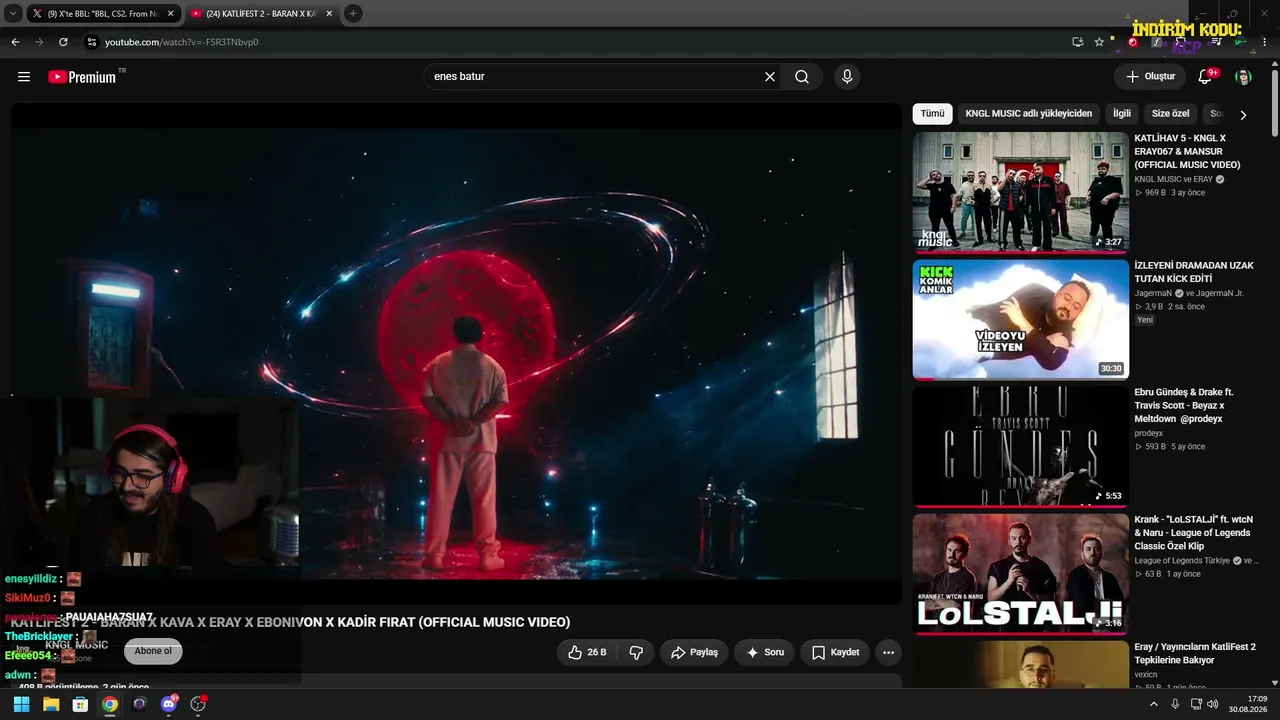This screenshot has height=720, width=1280.
Task: Open İZLEYENİ DRAMADAN UZAK TUTAN title
Action: pyautogui.click(x=1194, y=272)
